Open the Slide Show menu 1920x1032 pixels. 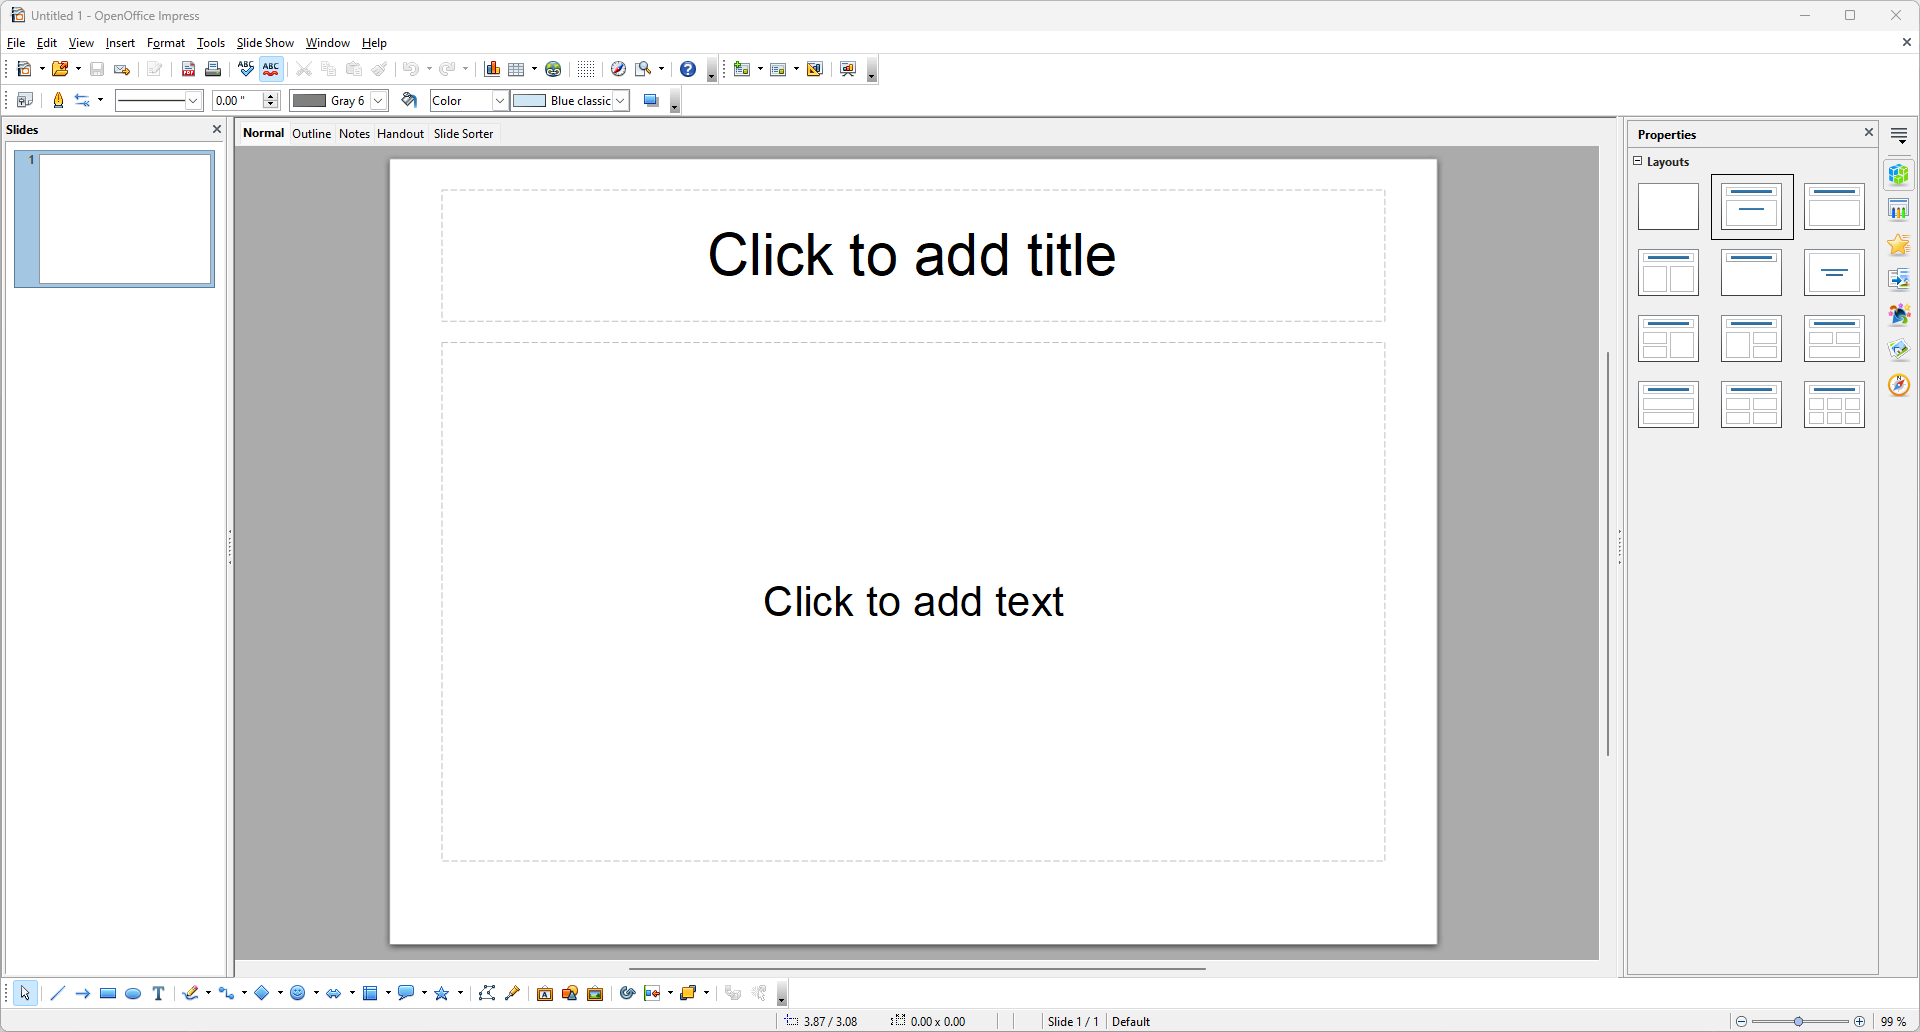click(x=265, y=42)
